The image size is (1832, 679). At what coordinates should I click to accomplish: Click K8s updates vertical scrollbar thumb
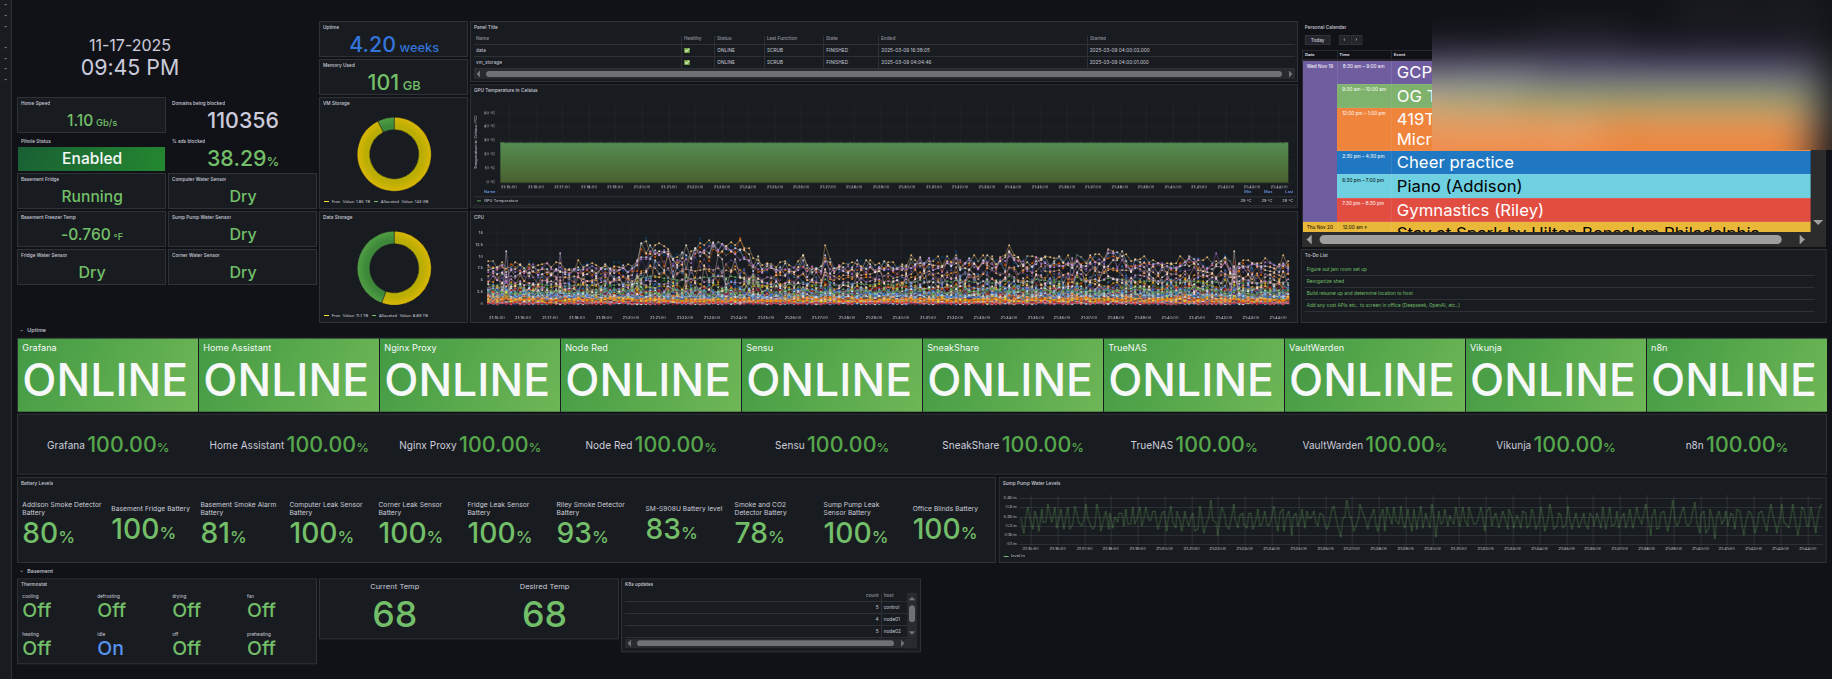coord(912,614)
